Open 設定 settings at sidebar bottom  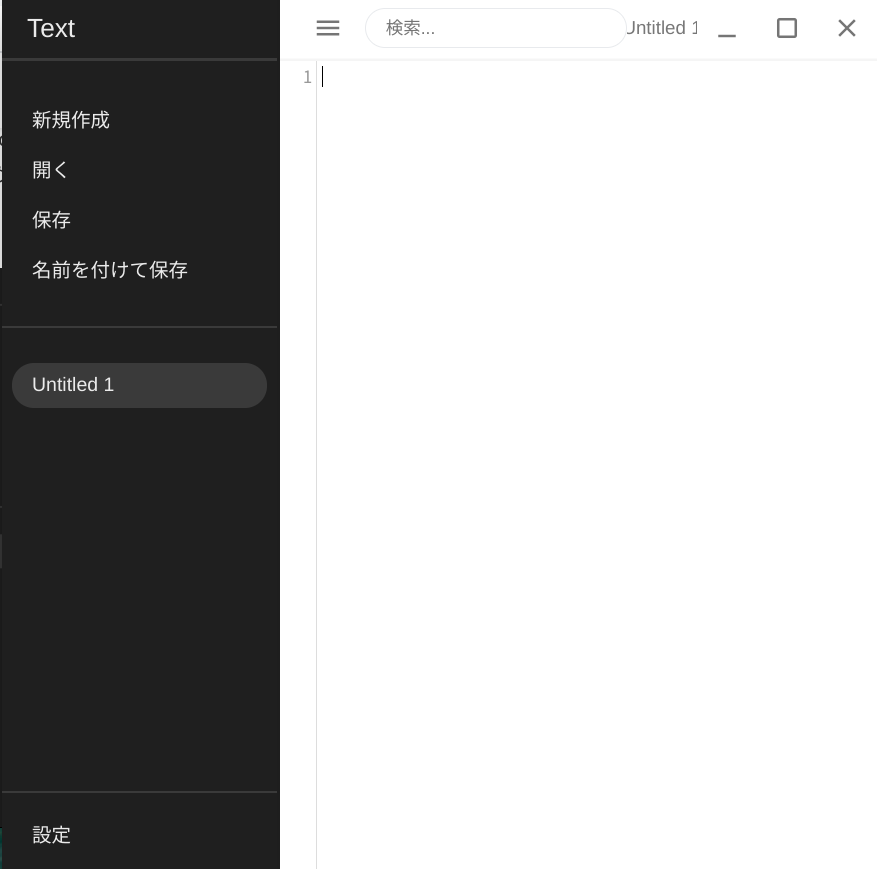pyautogui.click(x=51, y=835)
